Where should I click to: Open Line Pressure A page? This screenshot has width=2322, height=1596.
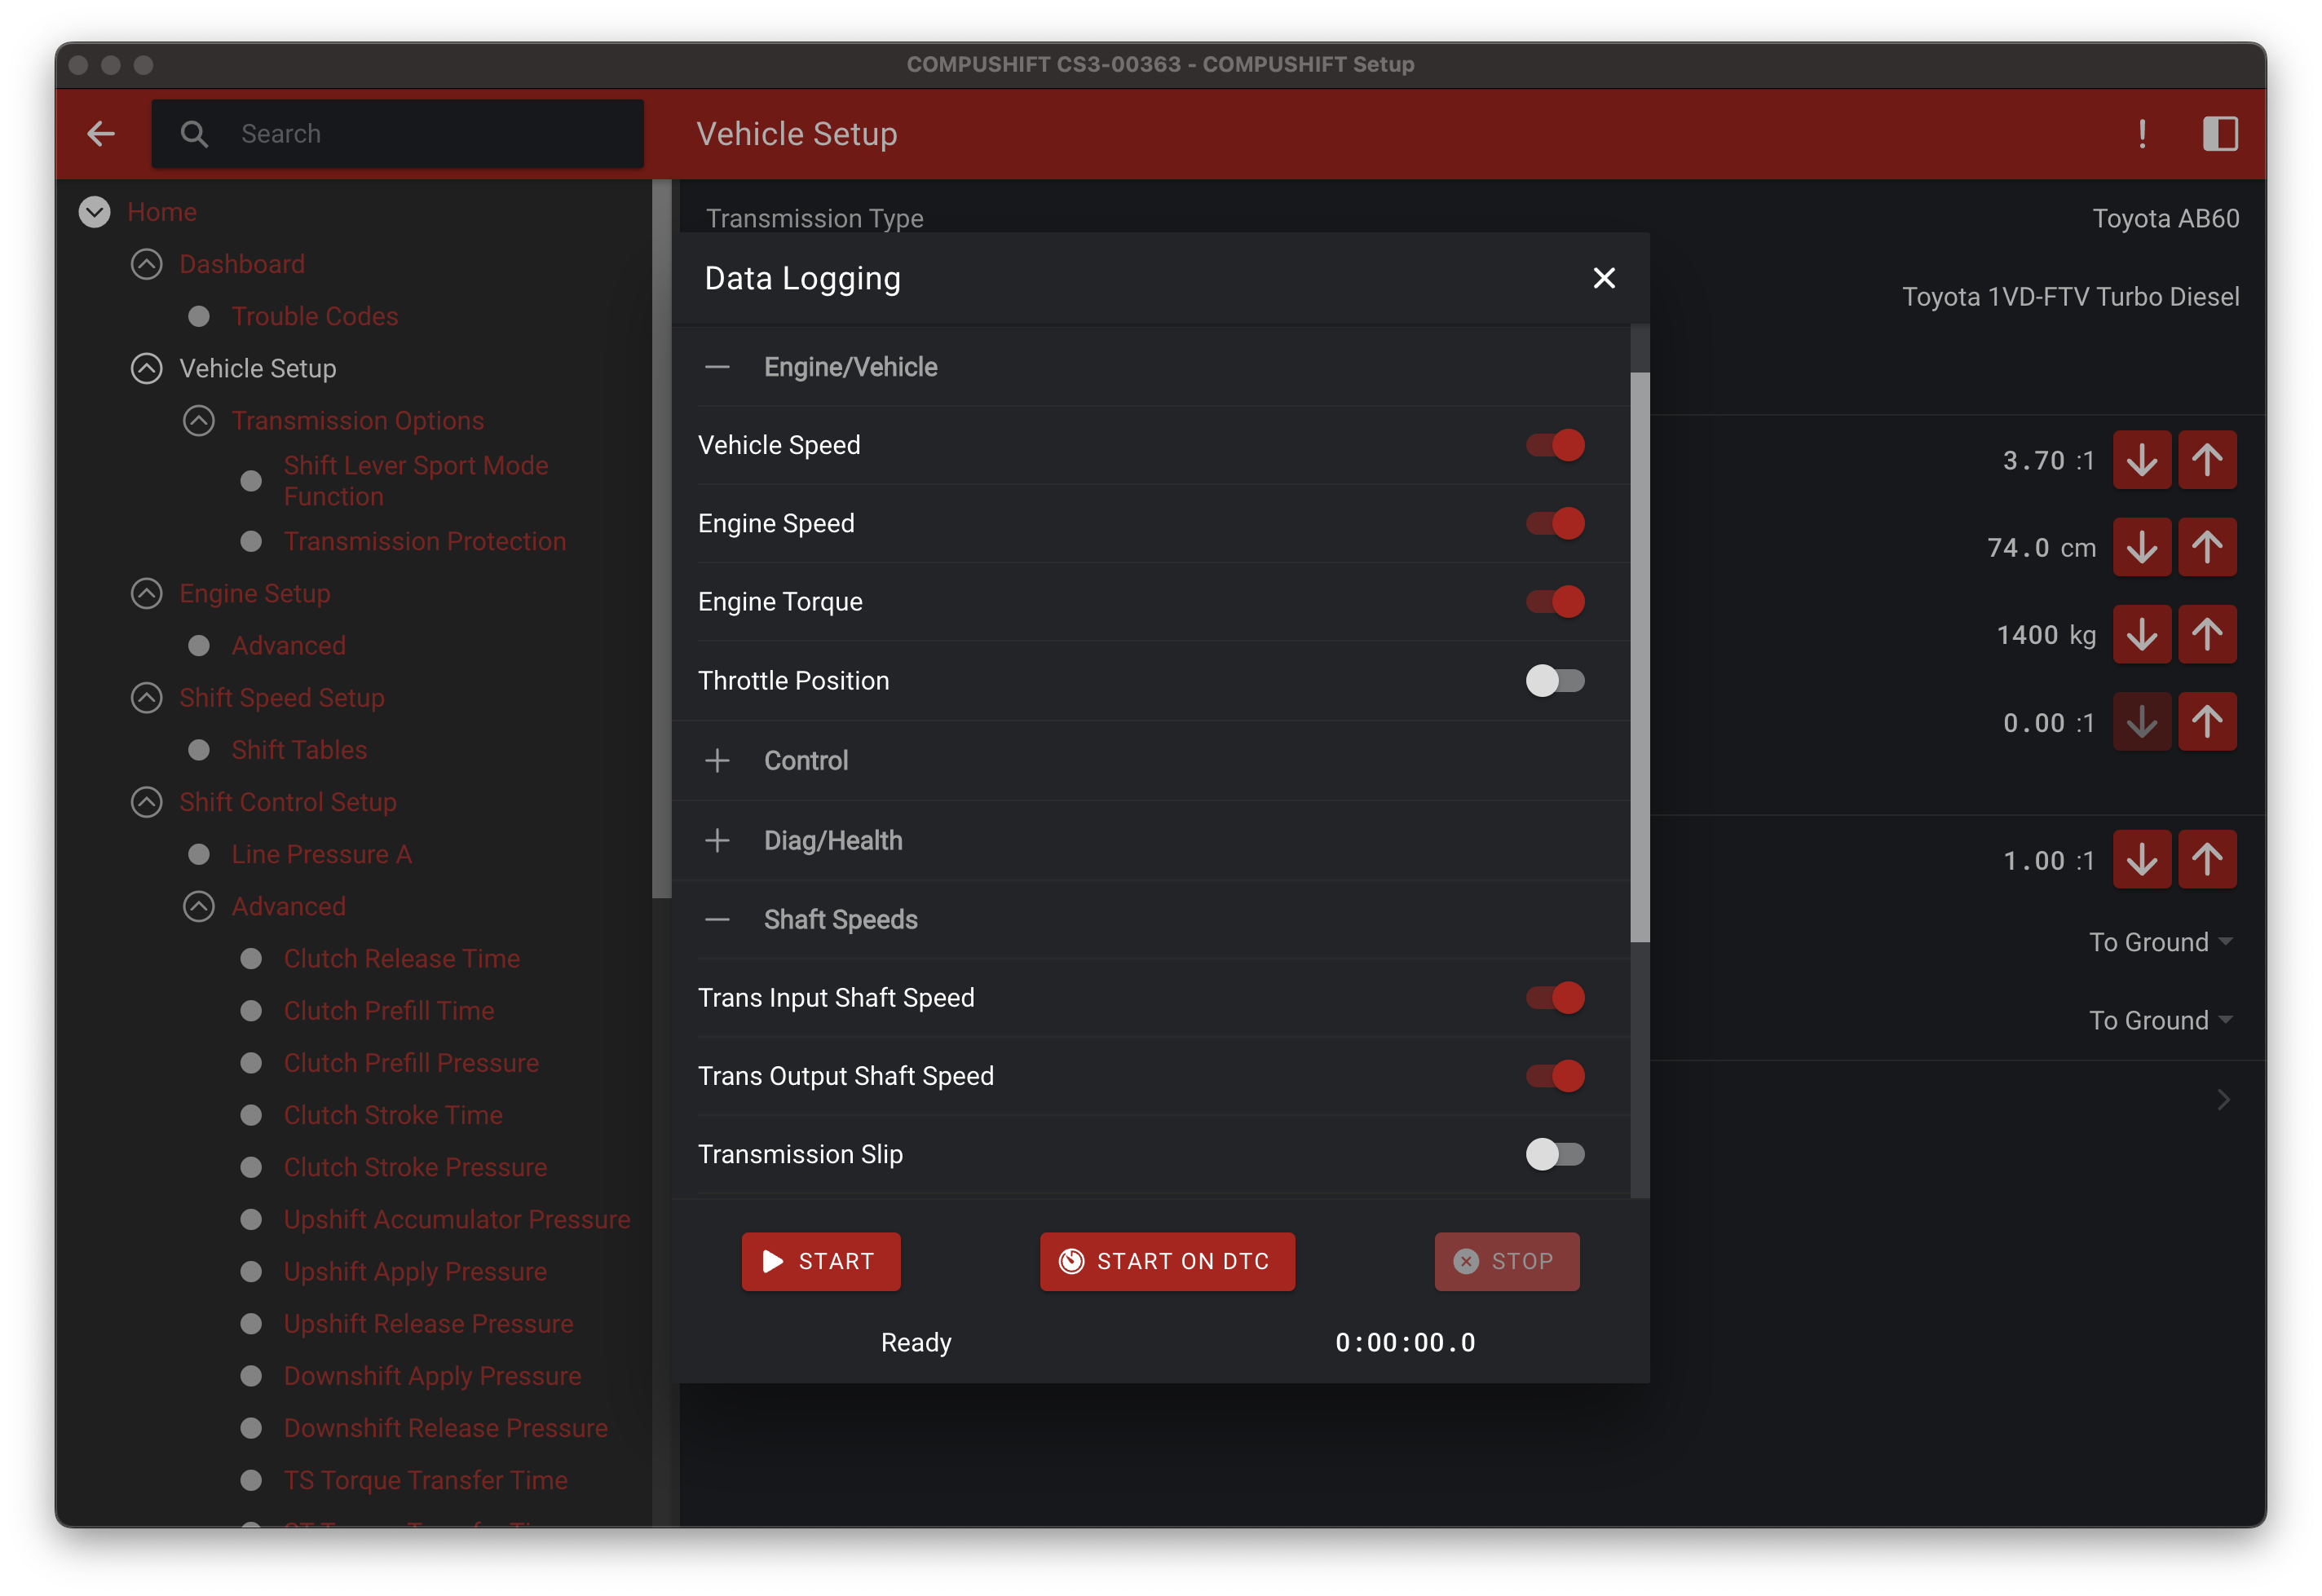point(321,854)
